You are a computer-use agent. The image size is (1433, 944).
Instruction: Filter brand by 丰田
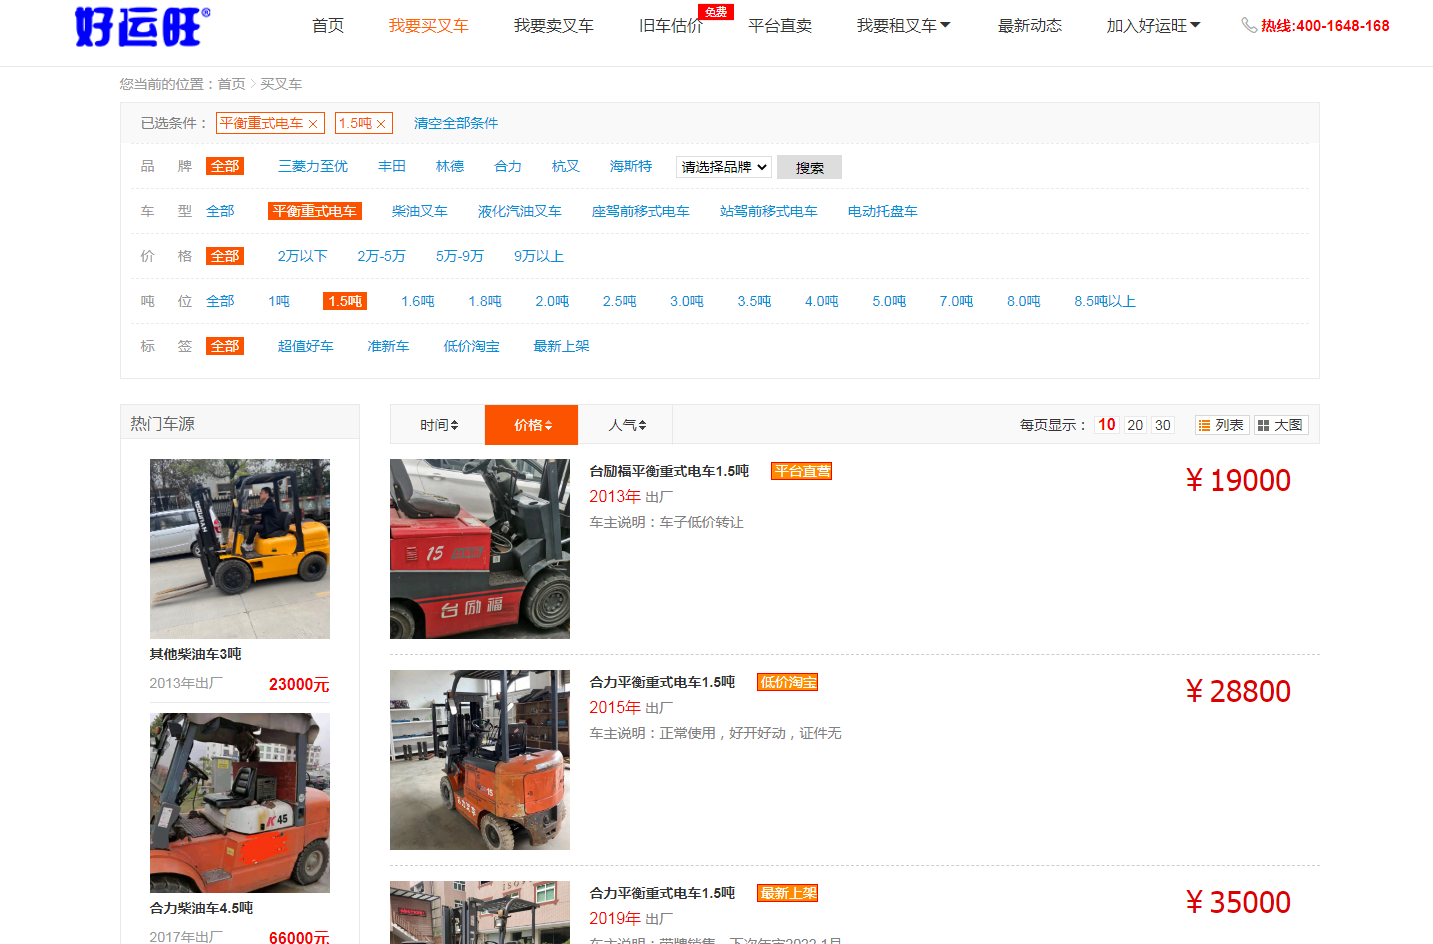click(392, 166)
